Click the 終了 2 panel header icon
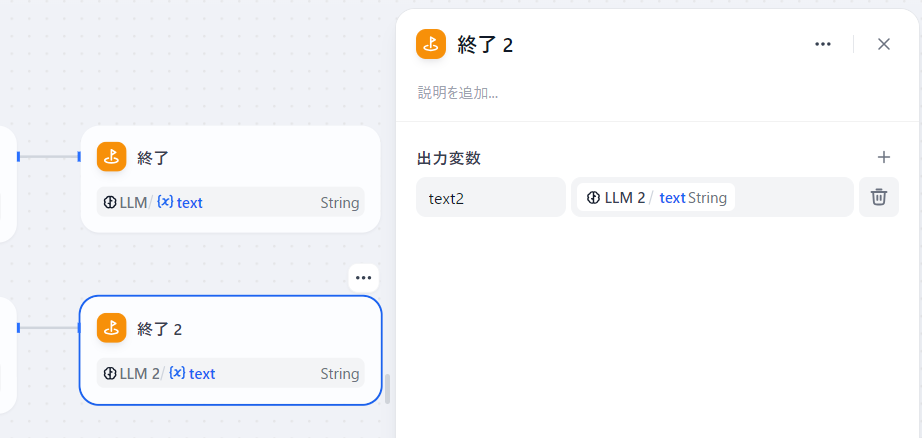 (x=431, y=44)
